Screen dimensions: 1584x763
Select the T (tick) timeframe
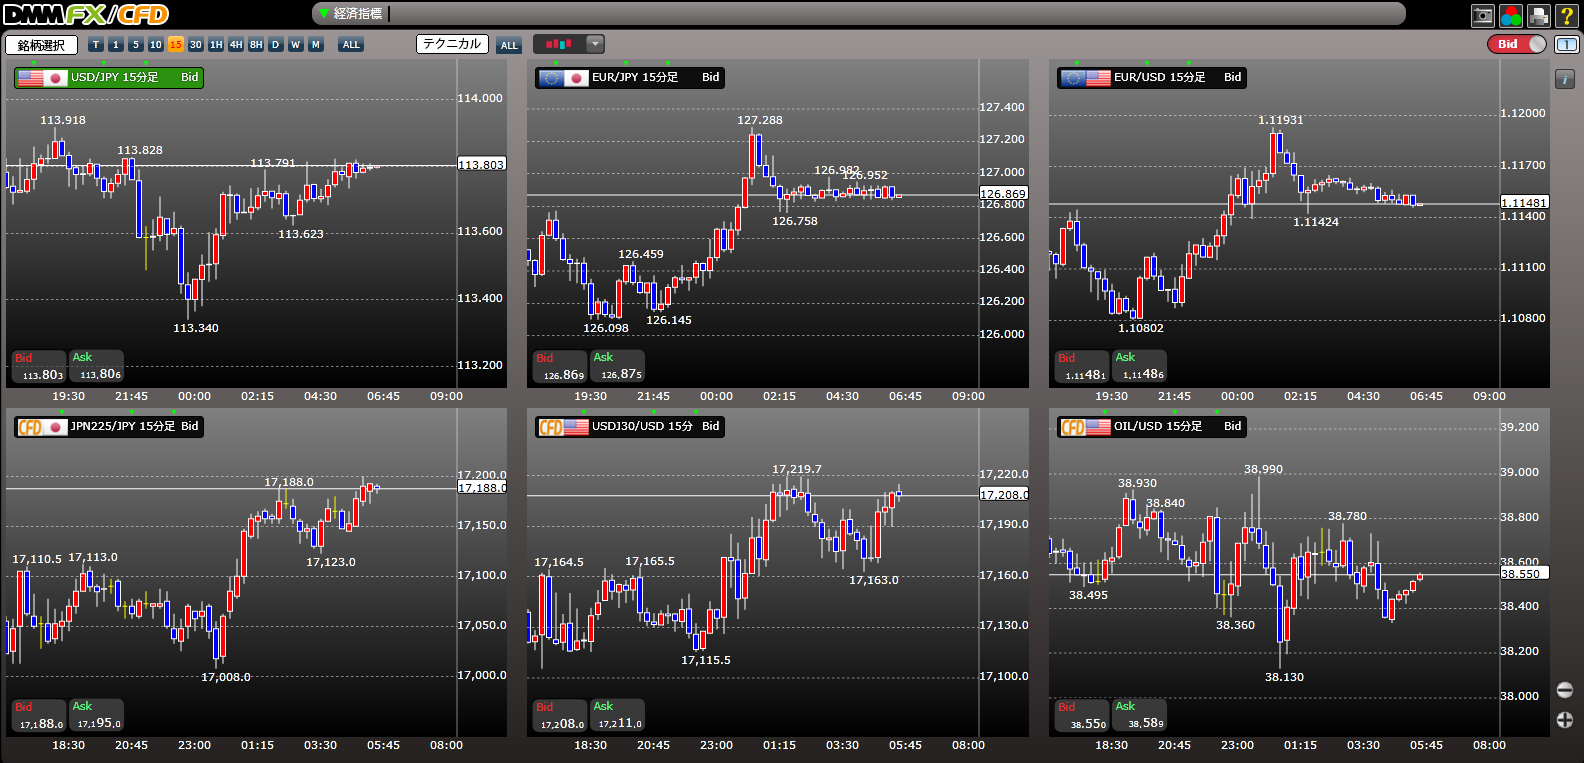(96, 45)
